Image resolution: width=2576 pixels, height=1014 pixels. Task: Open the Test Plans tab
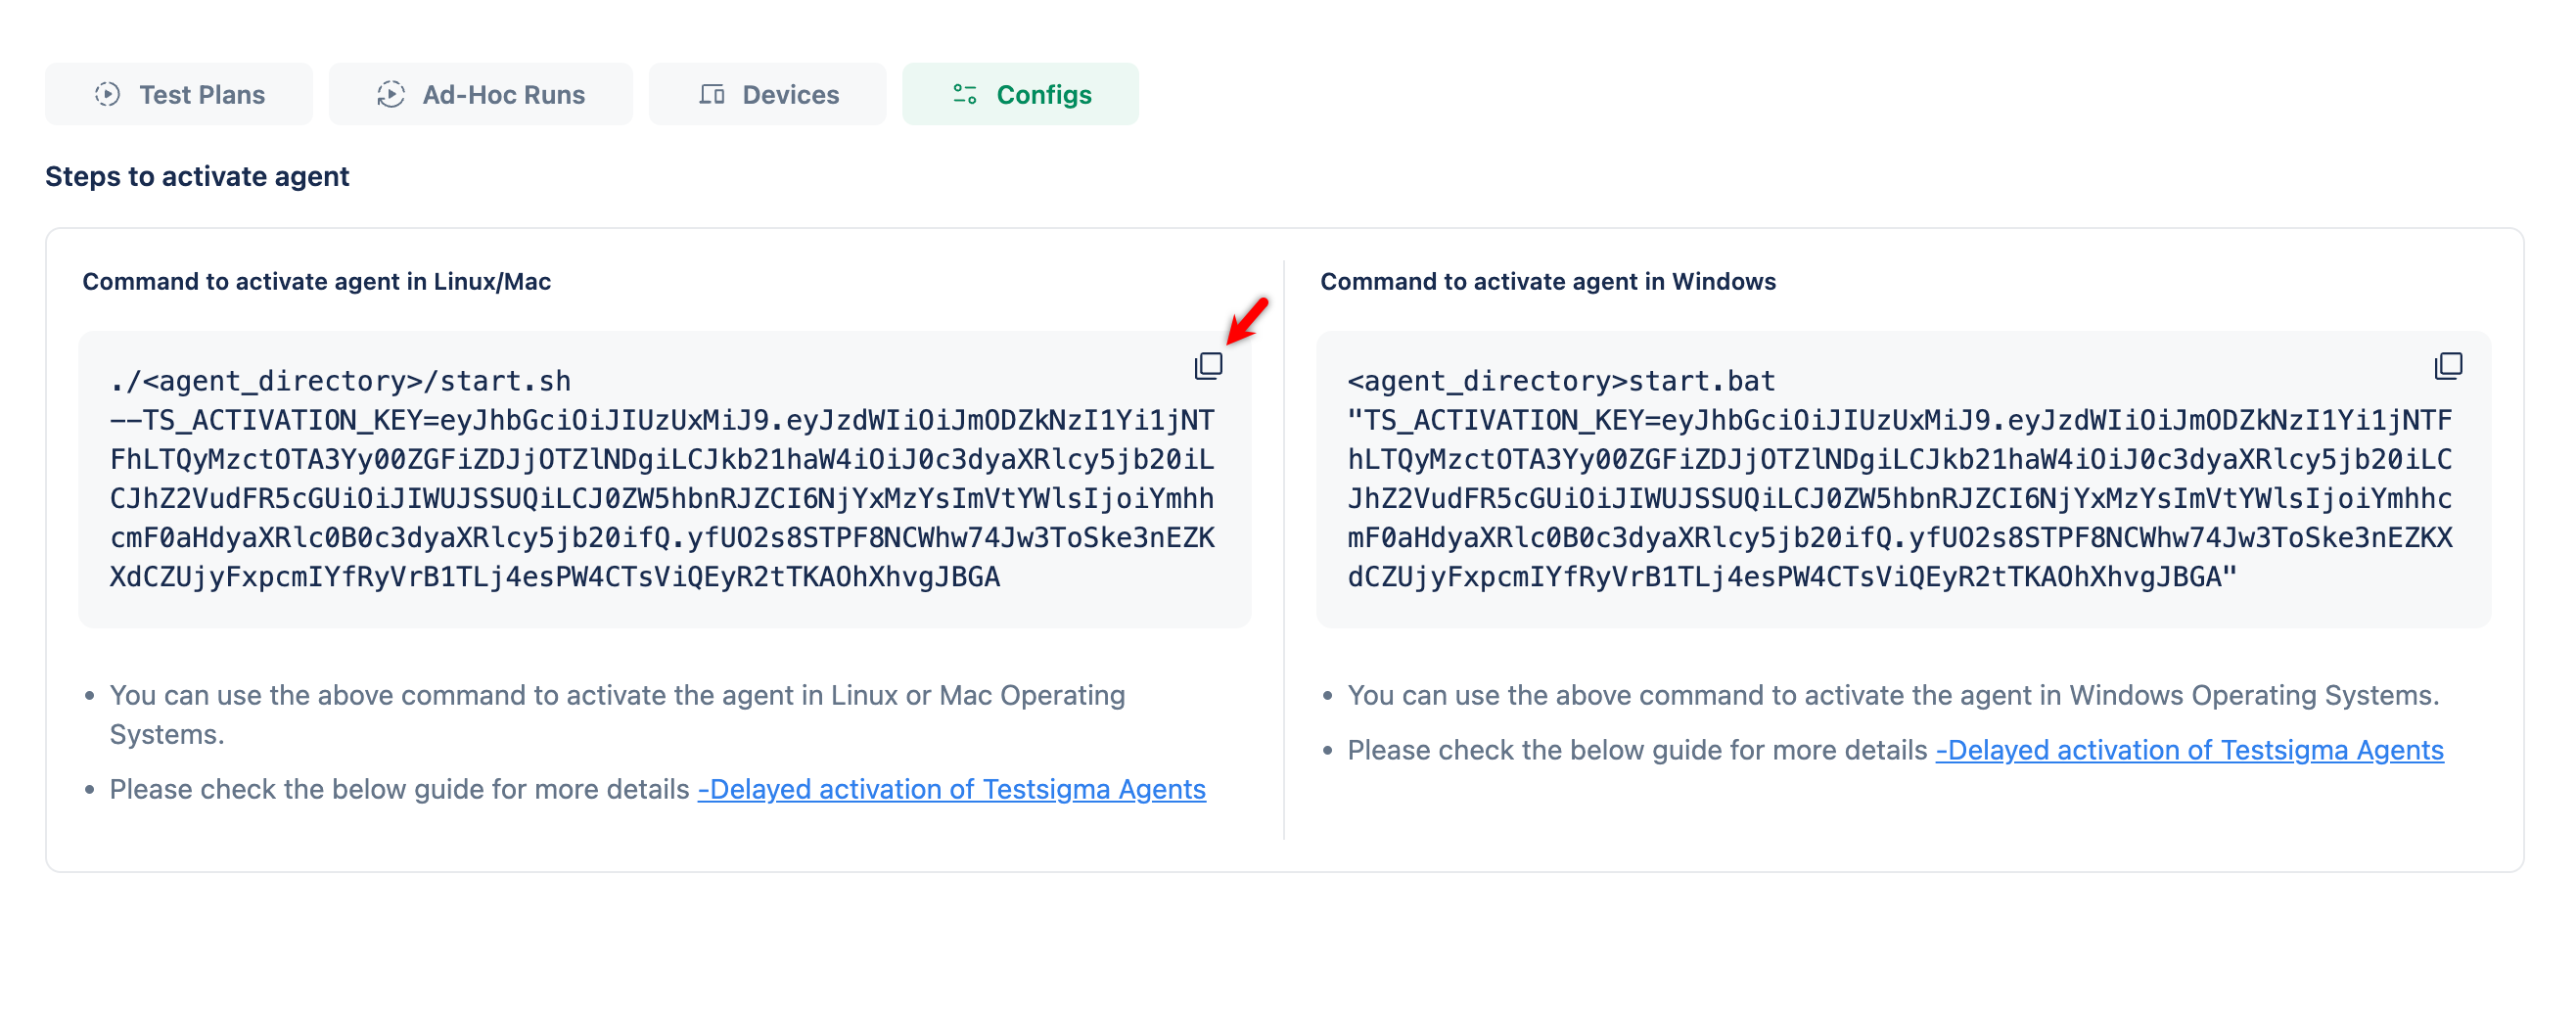pyautogui.click(x=179, y=94)
